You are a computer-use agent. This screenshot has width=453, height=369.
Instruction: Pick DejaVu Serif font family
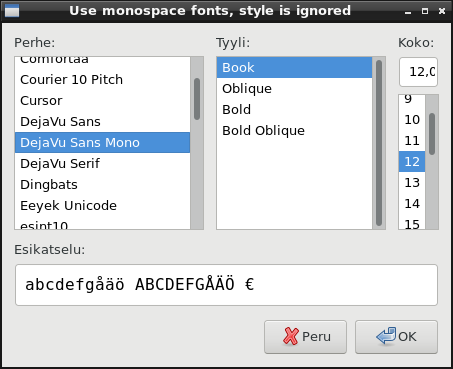(102, 164)
